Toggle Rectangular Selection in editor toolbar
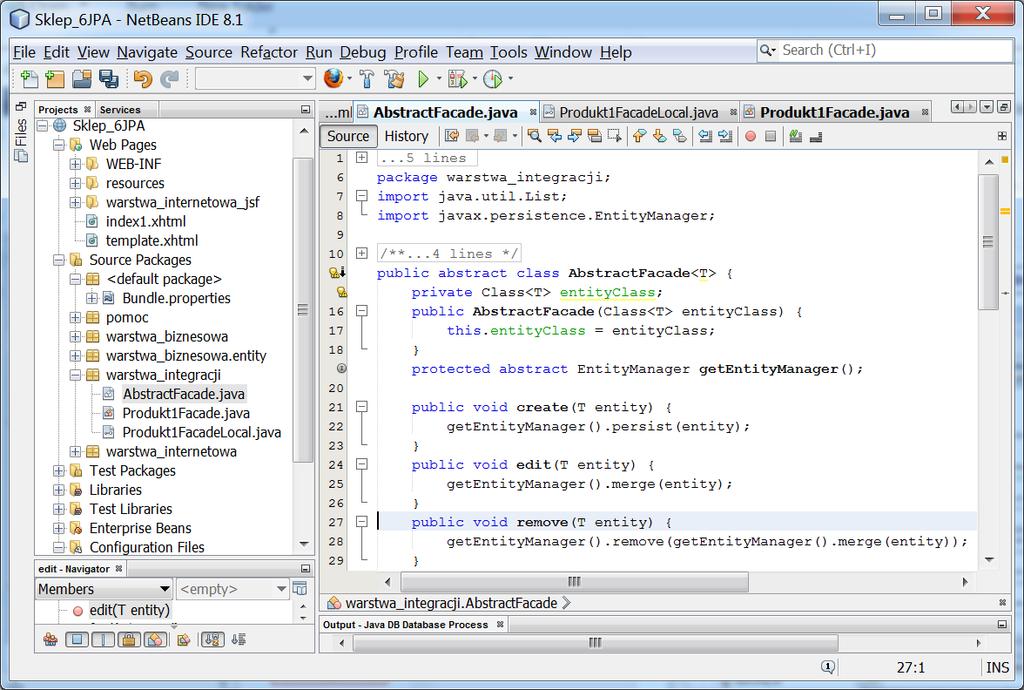1024x690 pixels. [x=615, y=136]
